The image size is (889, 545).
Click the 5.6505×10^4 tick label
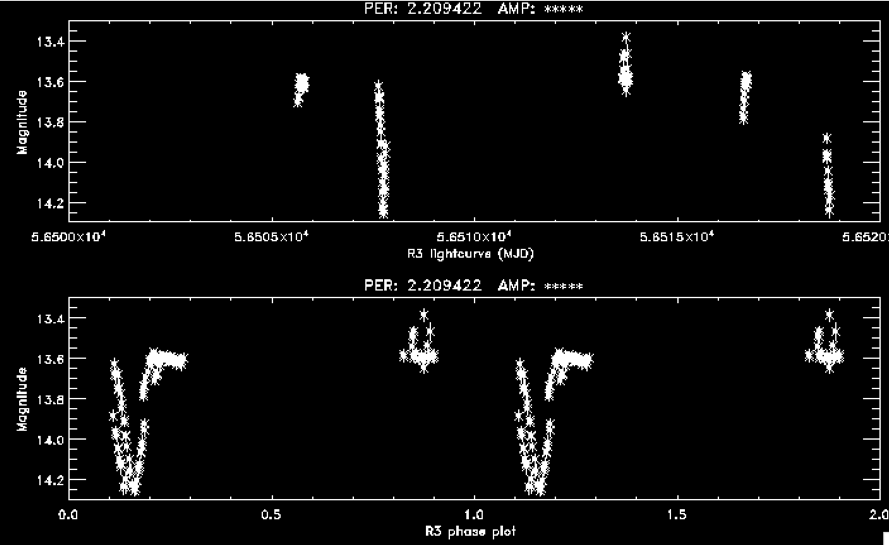(270, 237)
